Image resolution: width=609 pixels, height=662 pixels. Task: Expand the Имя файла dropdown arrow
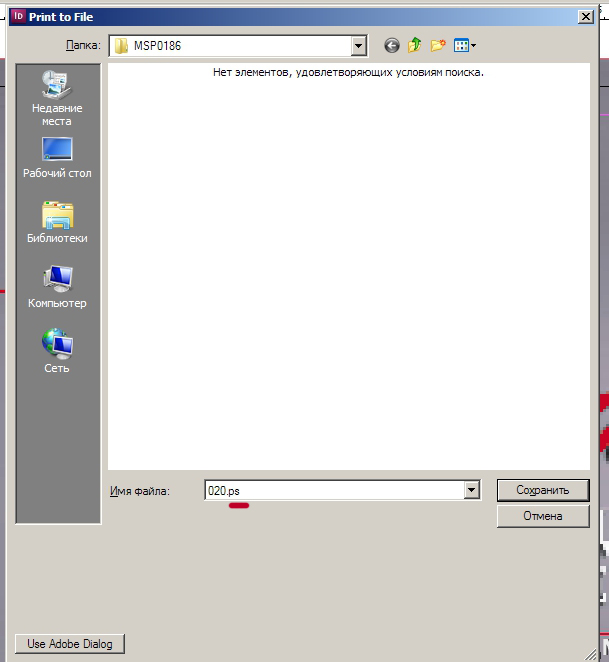[472, 490]
